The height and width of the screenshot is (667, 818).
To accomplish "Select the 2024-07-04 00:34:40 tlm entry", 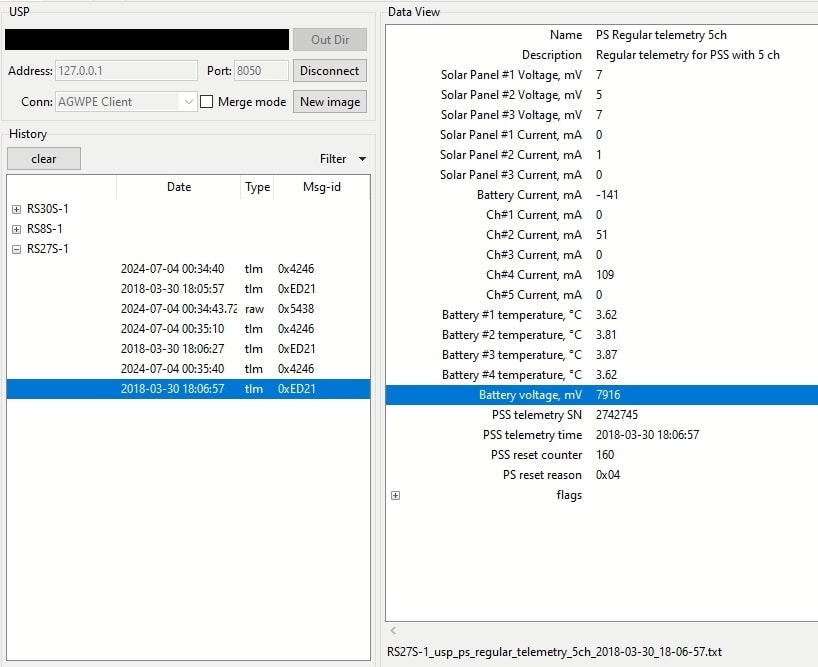I will (x=188, y=269).
